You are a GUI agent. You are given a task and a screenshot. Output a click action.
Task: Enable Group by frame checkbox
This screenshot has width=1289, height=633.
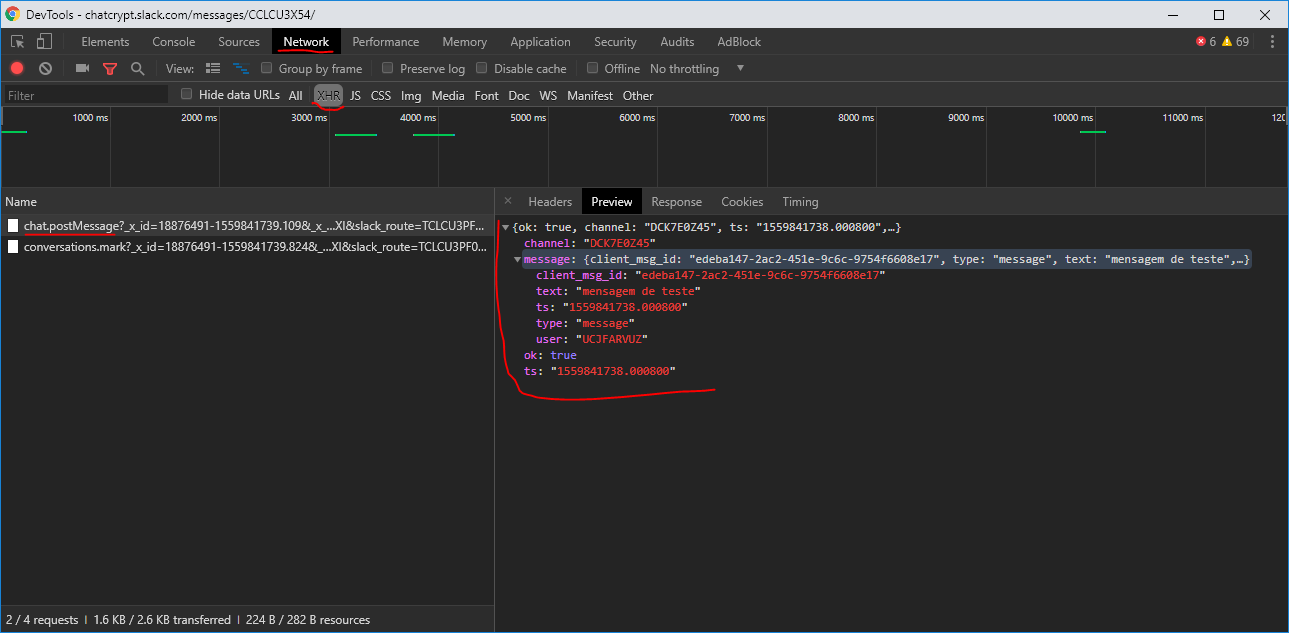267,69
